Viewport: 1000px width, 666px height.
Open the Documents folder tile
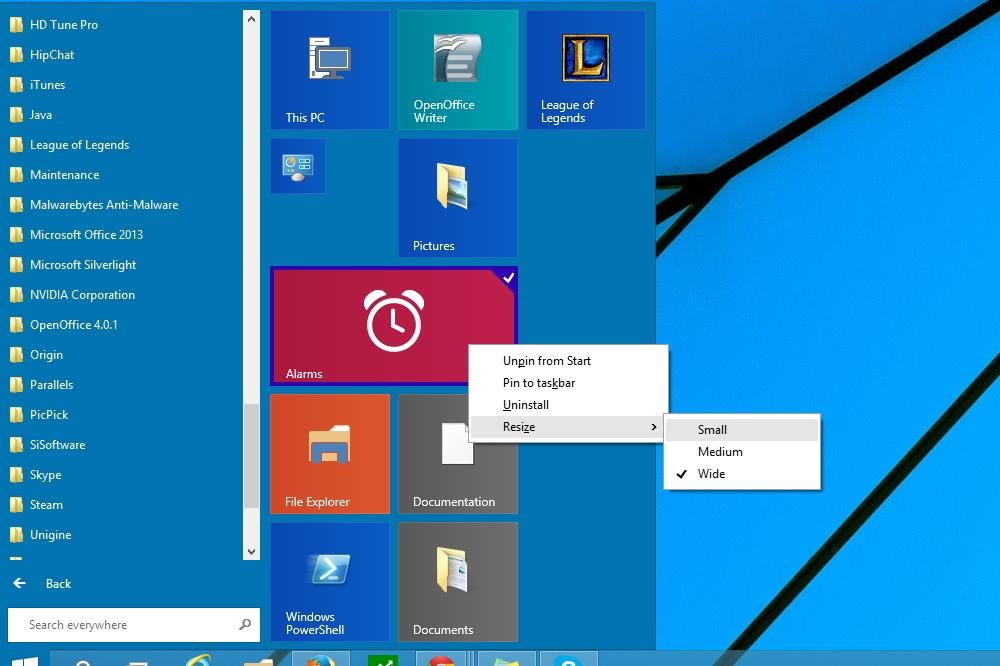(458, 582)
